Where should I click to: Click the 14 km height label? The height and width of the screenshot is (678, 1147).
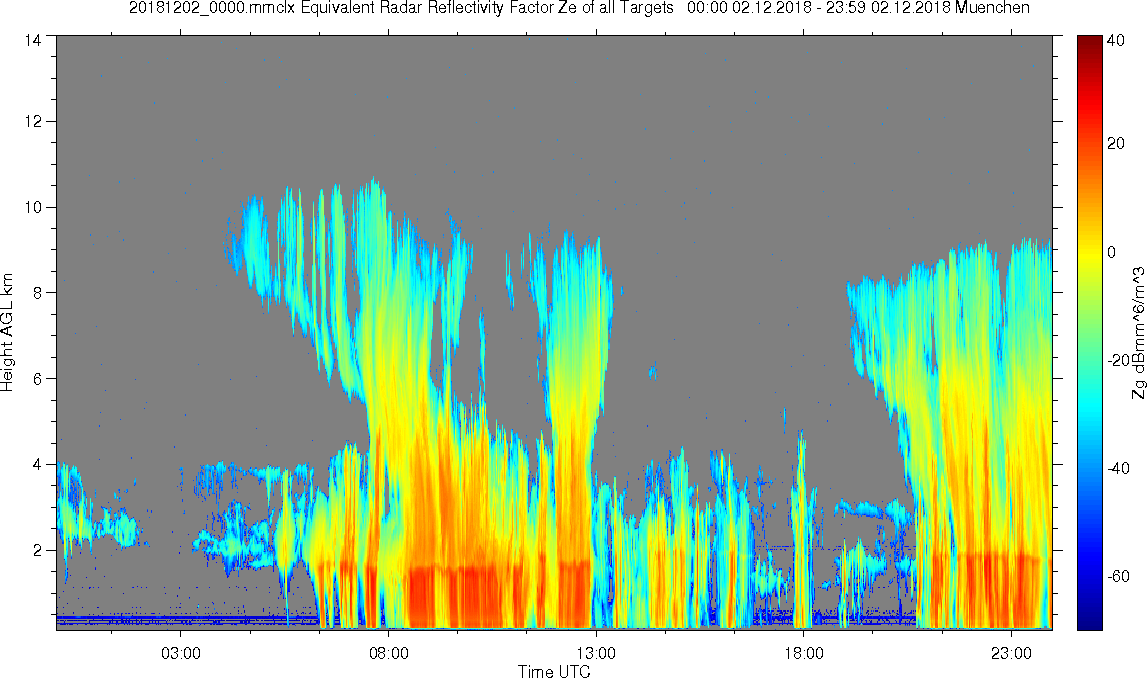pyautogui.click(x=33, y=40)
